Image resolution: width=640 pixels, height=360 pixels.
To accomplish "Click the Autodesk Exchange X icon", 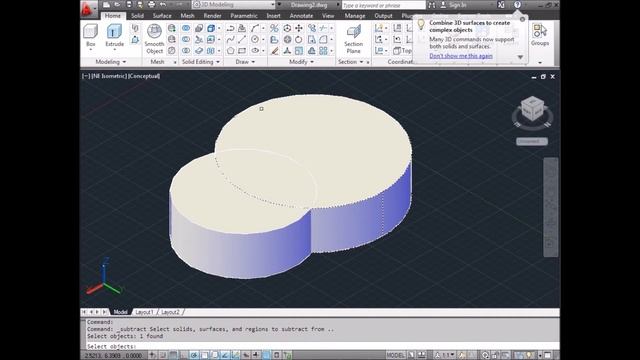I will (501, 5).
